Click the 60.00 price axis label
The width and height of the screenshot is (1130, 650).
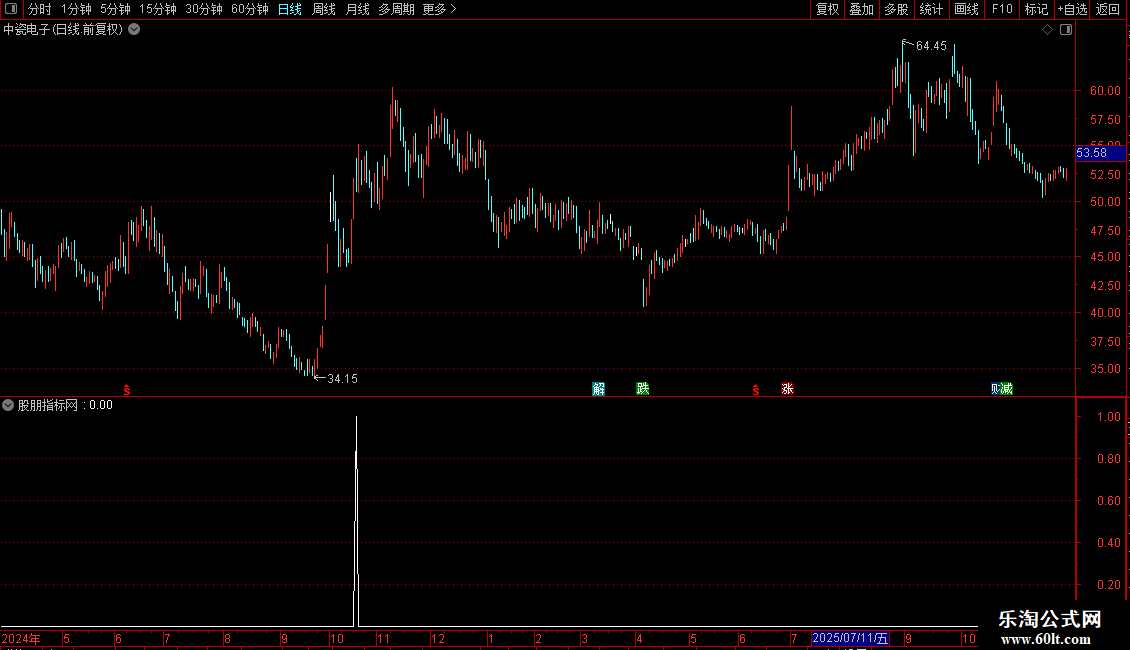coord(1105,91)
